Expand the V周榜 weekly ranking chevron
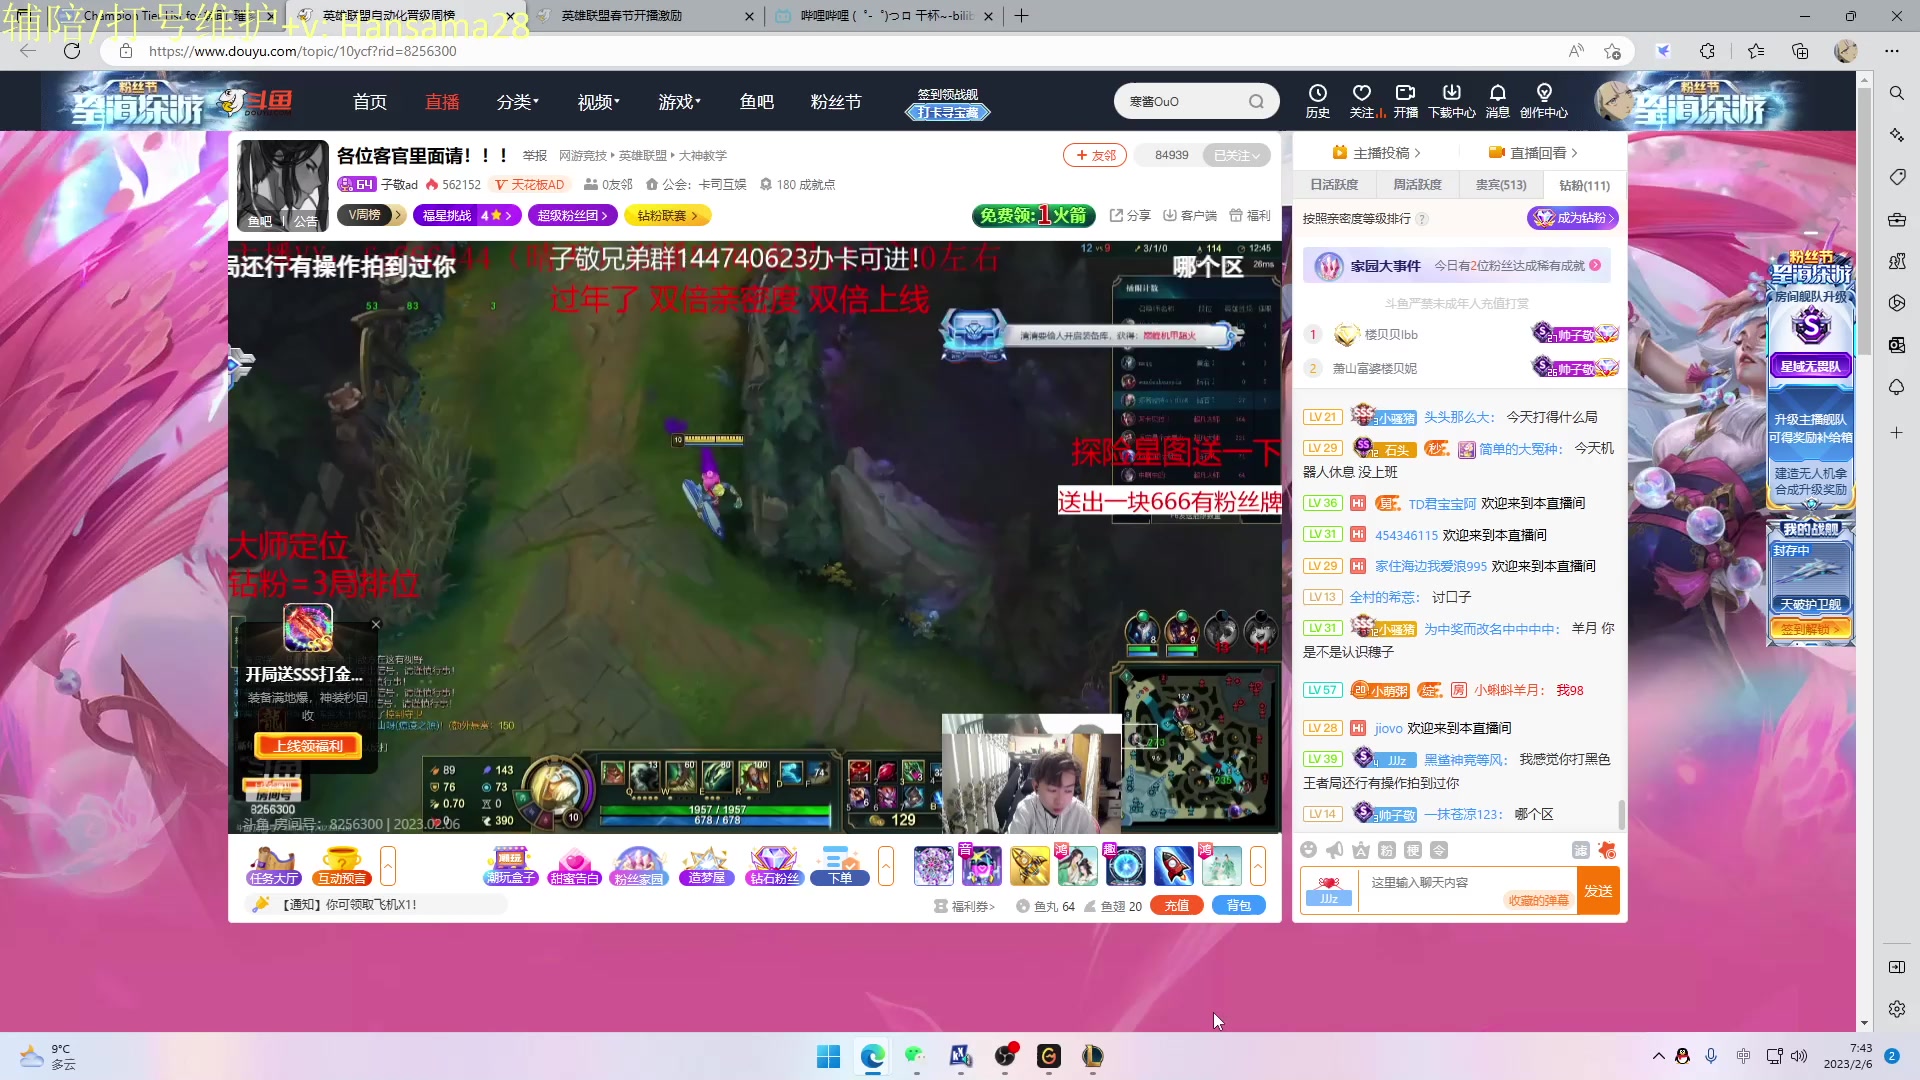This screenshot has height=1080, width=1920. point(398,215)
